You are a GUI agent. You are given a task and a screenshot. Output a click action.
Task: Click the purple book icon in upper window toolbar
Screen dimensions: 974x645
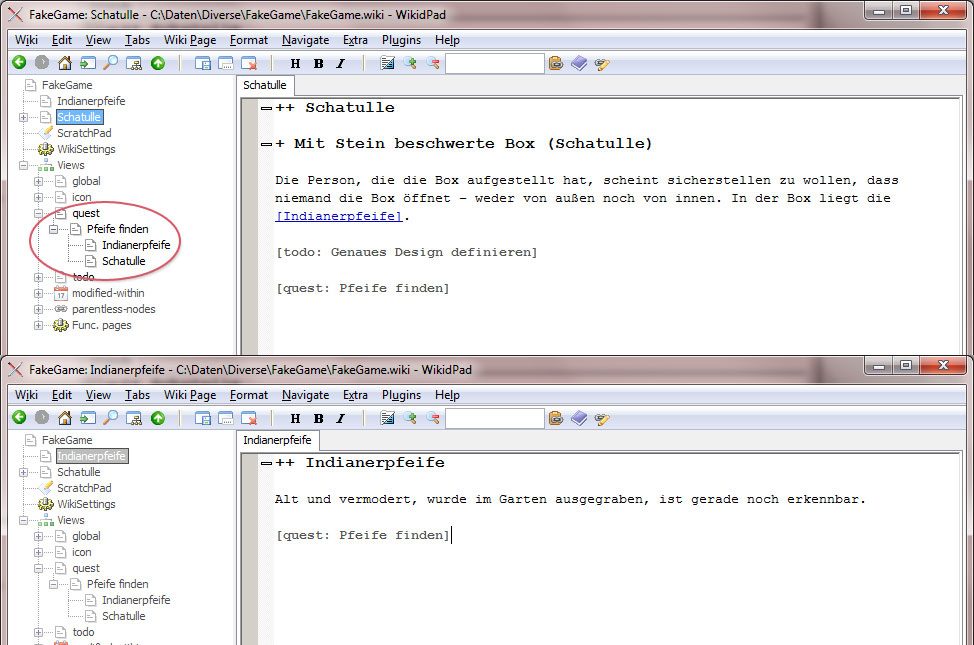tap(580, 63)
